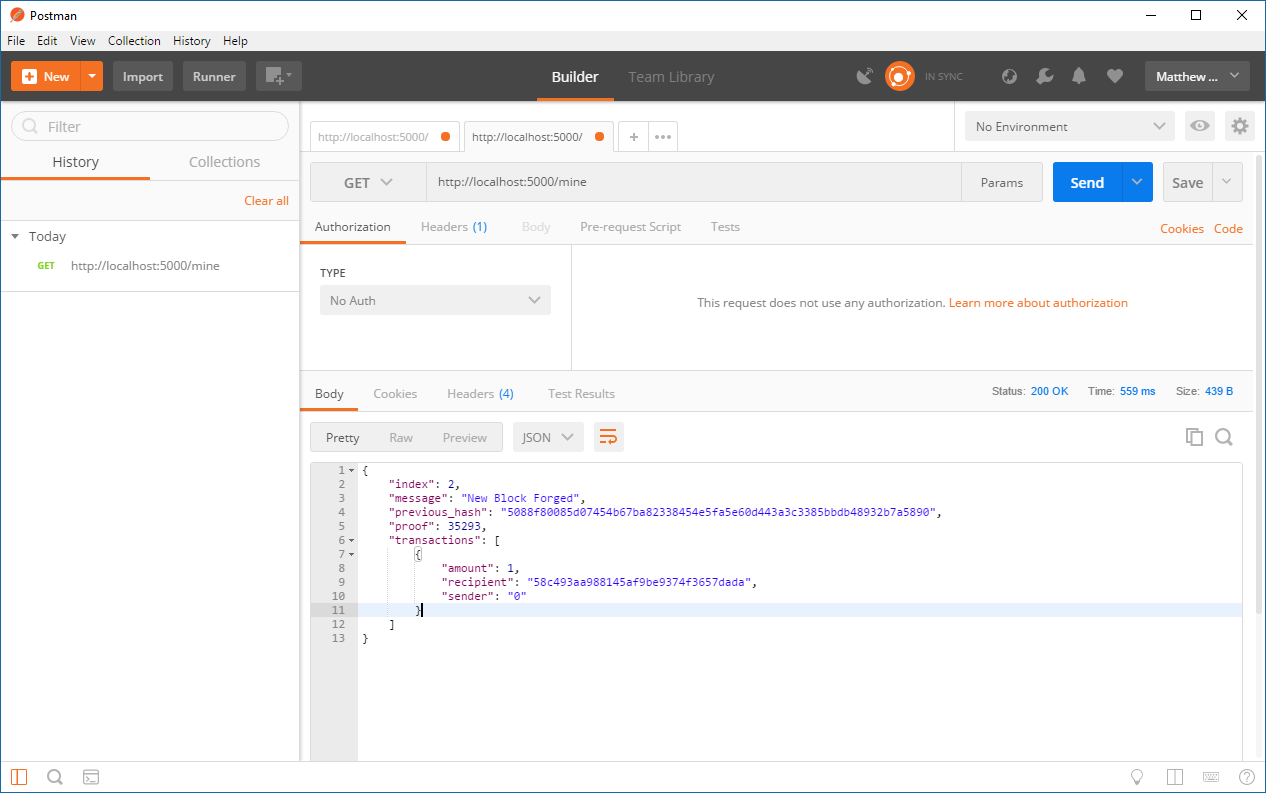Select the Authorization tab

pyautogui.click(x=353, y=227)
